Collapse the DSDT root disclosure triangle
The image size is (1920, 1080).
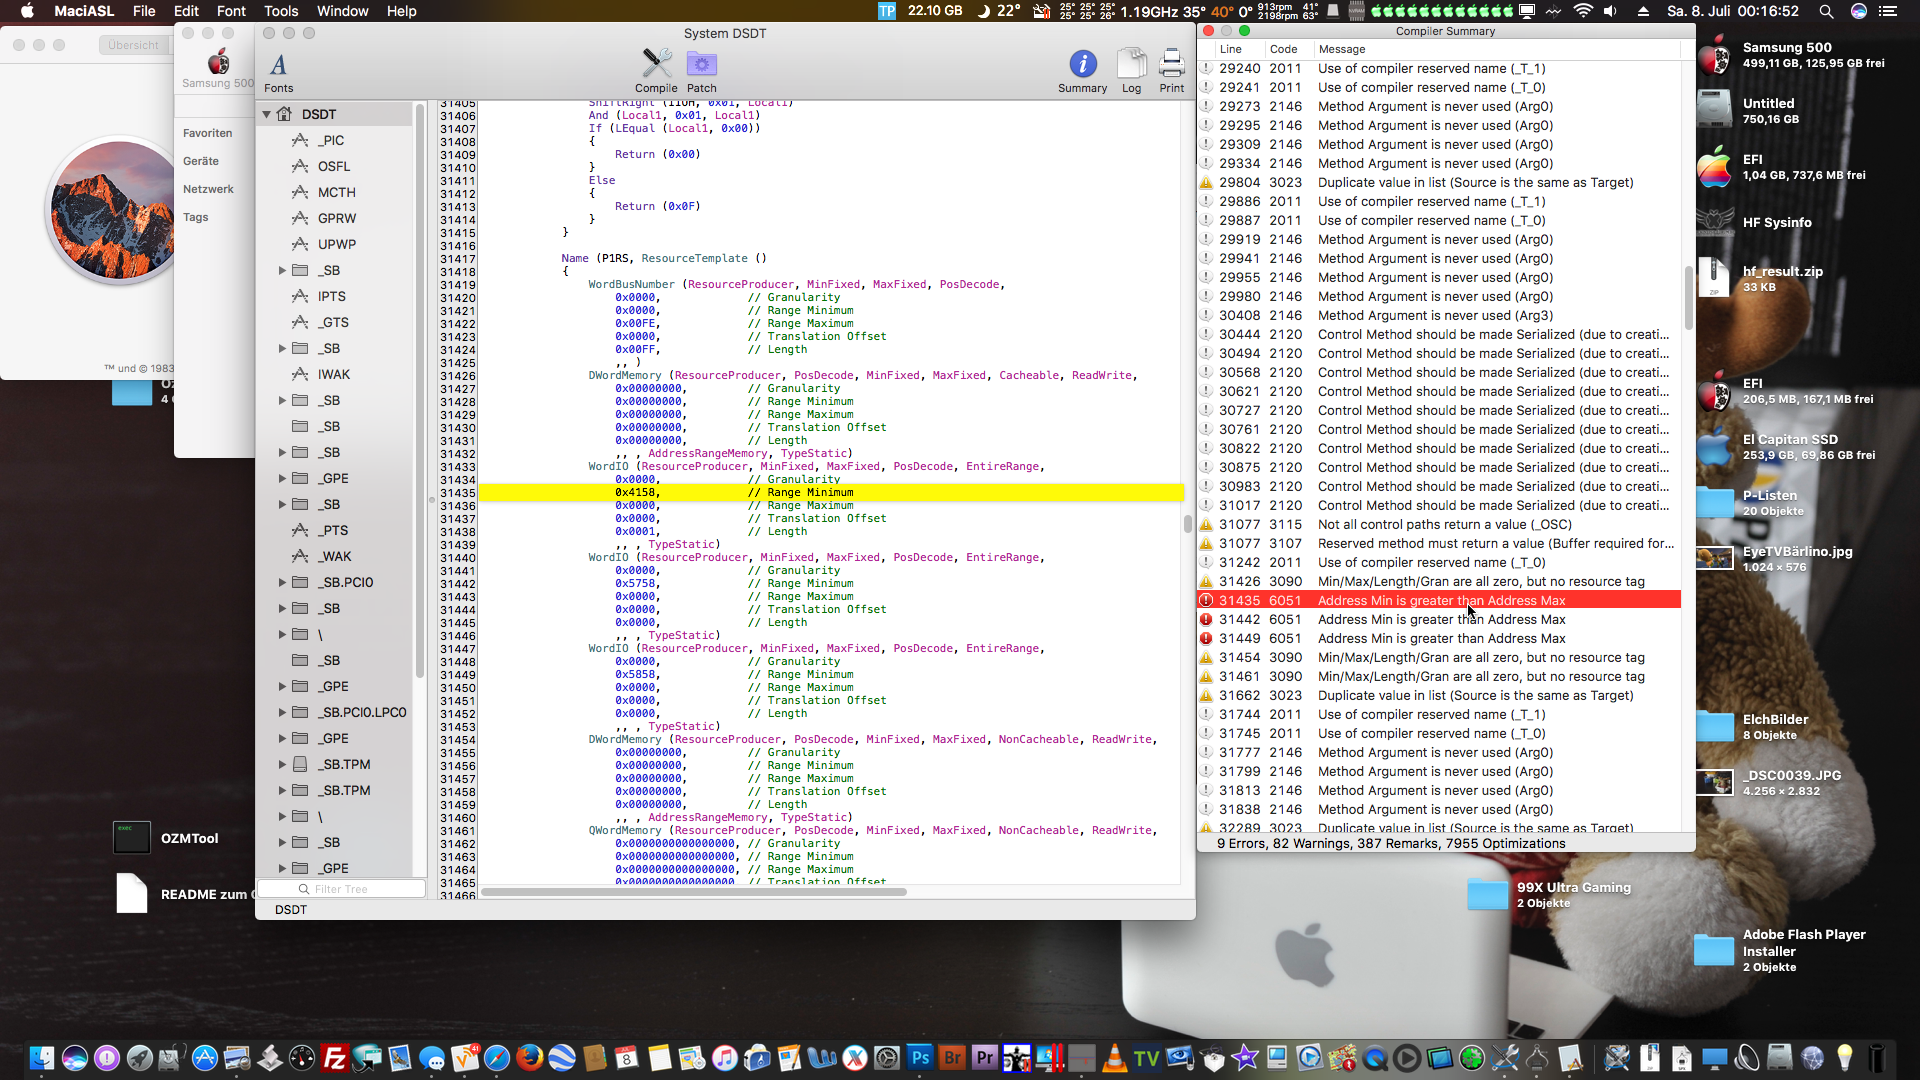pyautogui.click(x=267, y=114)
